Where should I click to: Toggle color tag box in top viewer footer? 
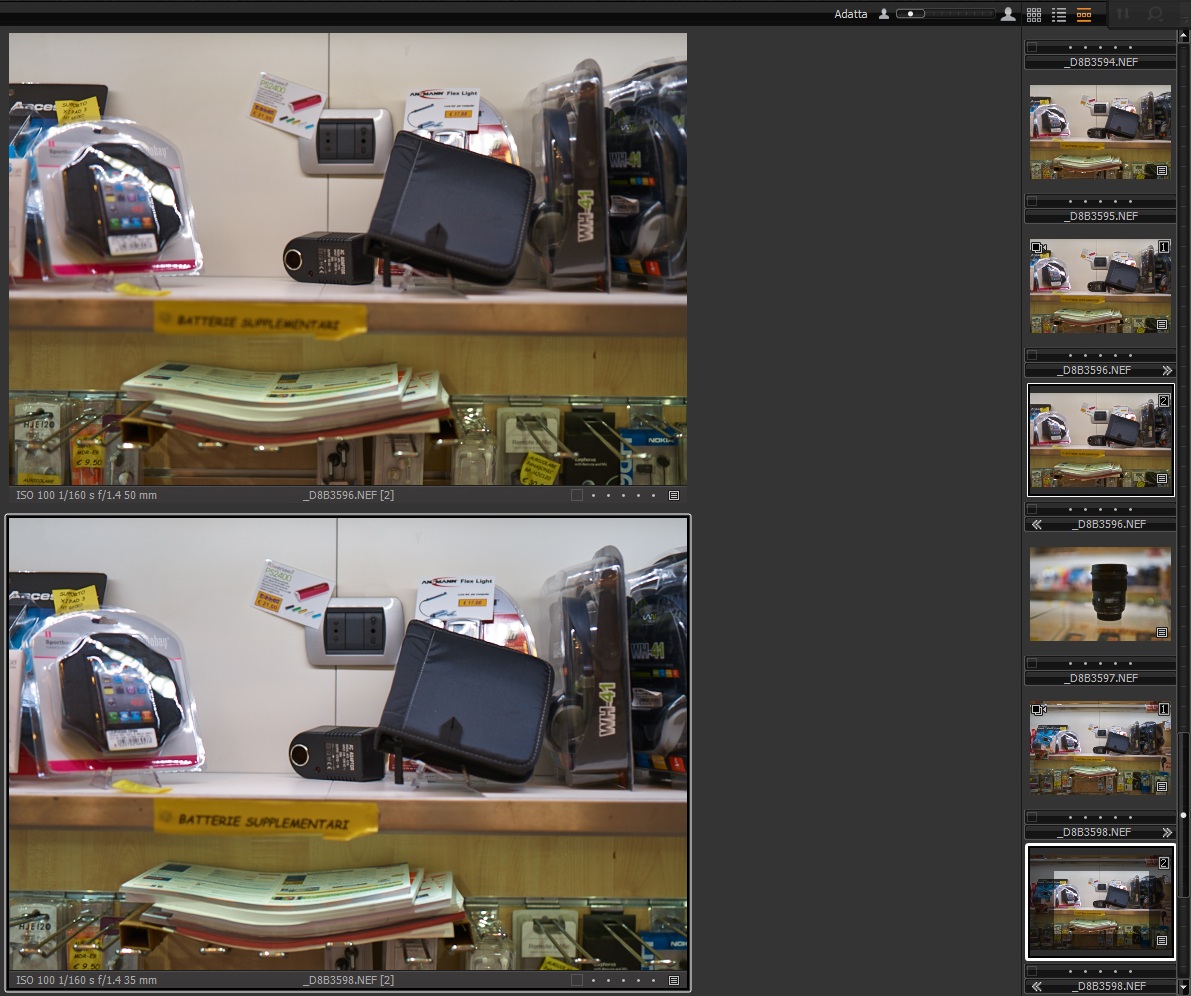(x=577, y=495)
